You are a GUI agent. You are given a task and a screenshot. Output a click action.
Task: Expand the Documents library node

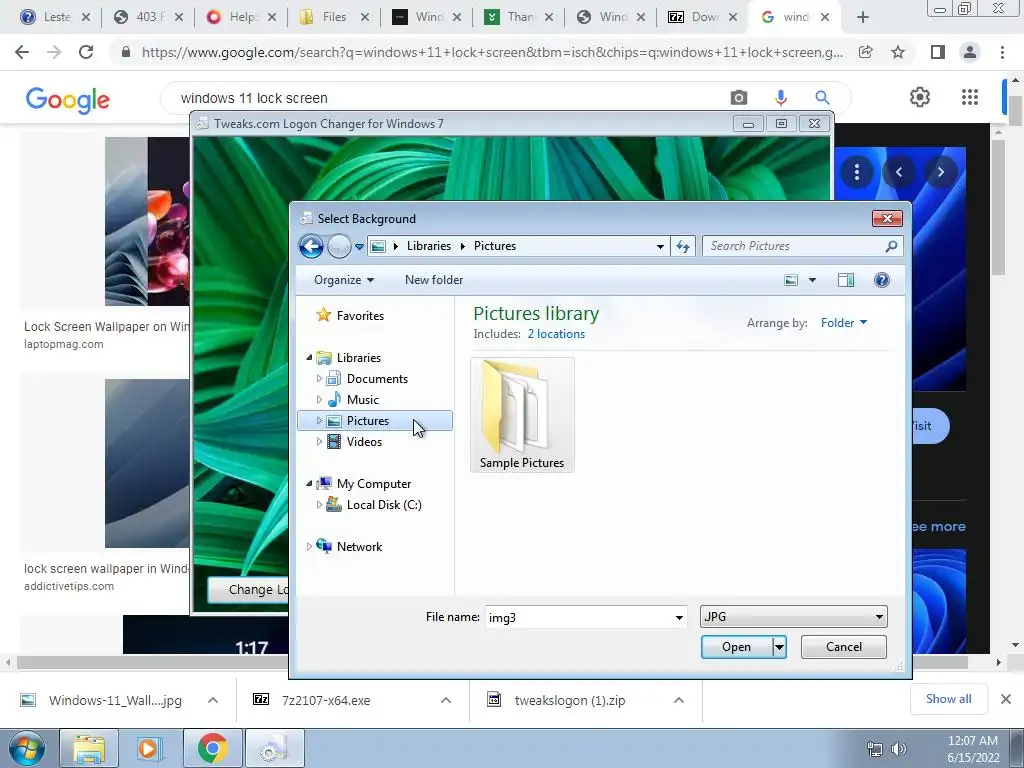click(x=319, y=378)
